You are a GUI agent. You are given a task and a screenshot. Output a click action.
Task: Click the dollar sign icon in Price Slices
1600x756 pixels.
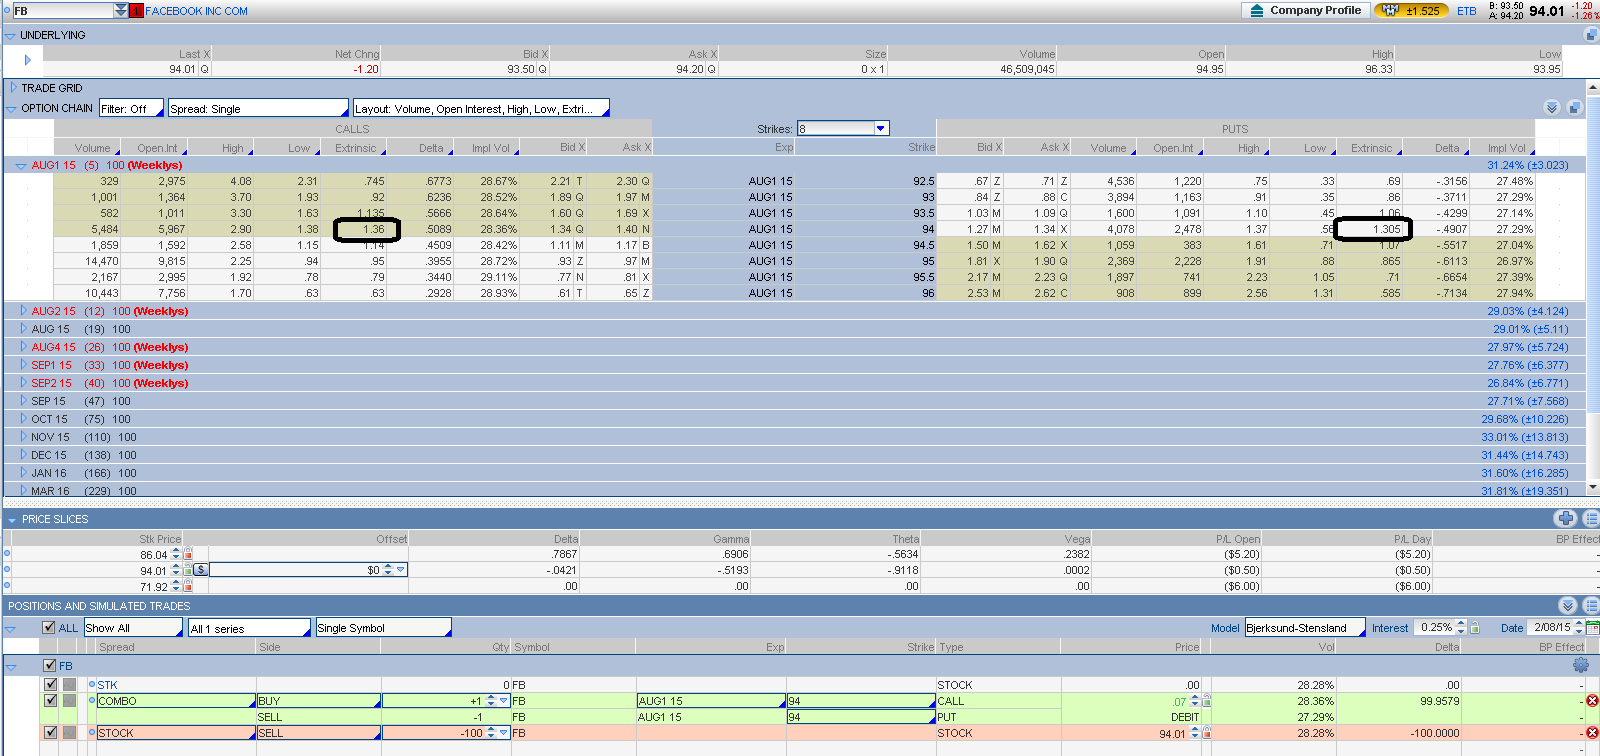point(201,570)
